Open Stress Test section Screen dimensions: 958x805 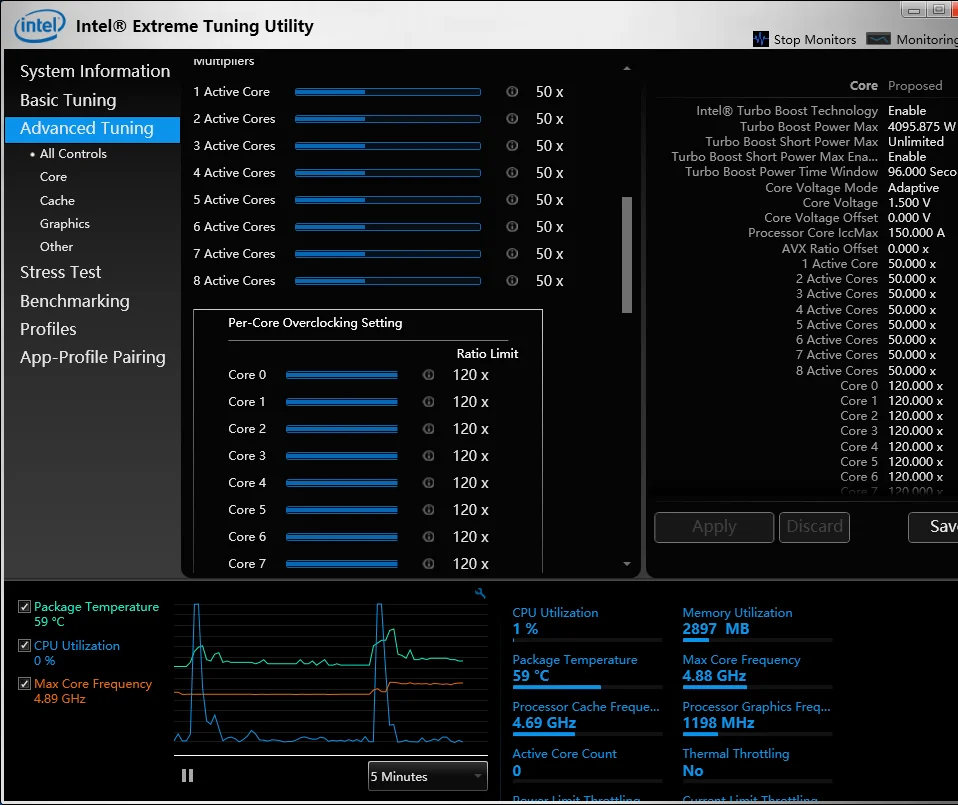(60, 272)
